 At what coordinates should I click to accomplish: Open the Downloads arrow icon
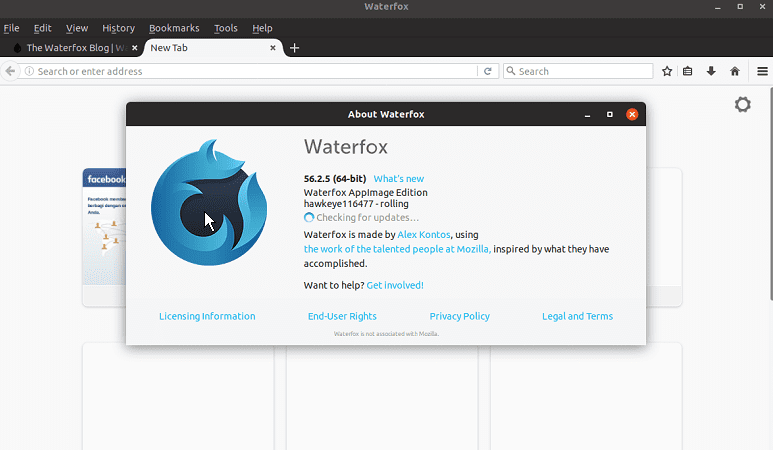tap(711, 71)
